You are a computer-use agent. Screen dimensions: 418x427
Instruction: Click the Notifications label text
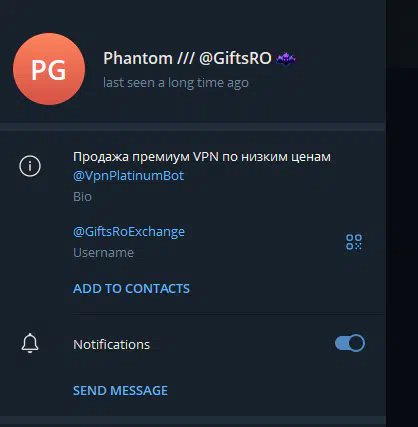[112, 344]
